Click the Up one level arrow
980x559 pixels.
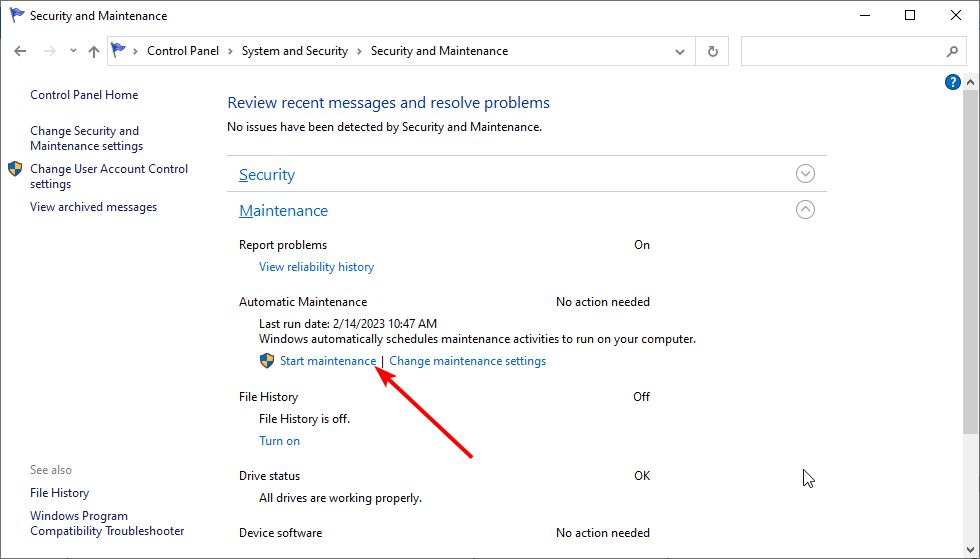(94, 51)
